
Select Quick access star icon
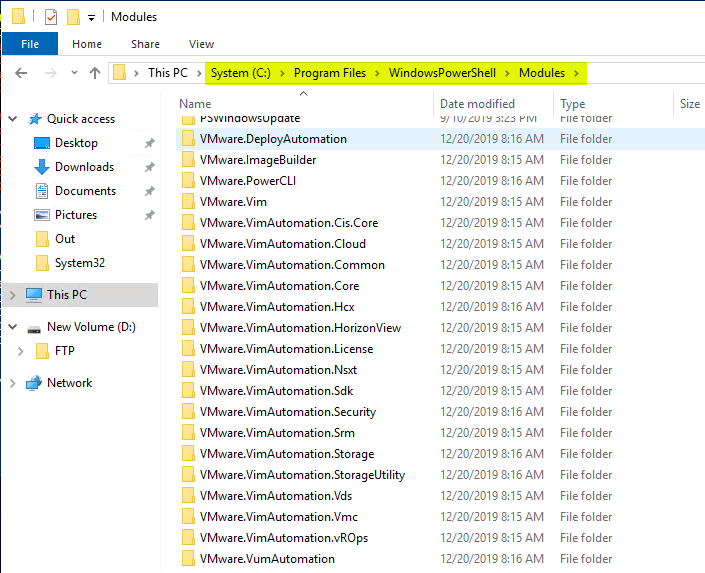point(35,119)
